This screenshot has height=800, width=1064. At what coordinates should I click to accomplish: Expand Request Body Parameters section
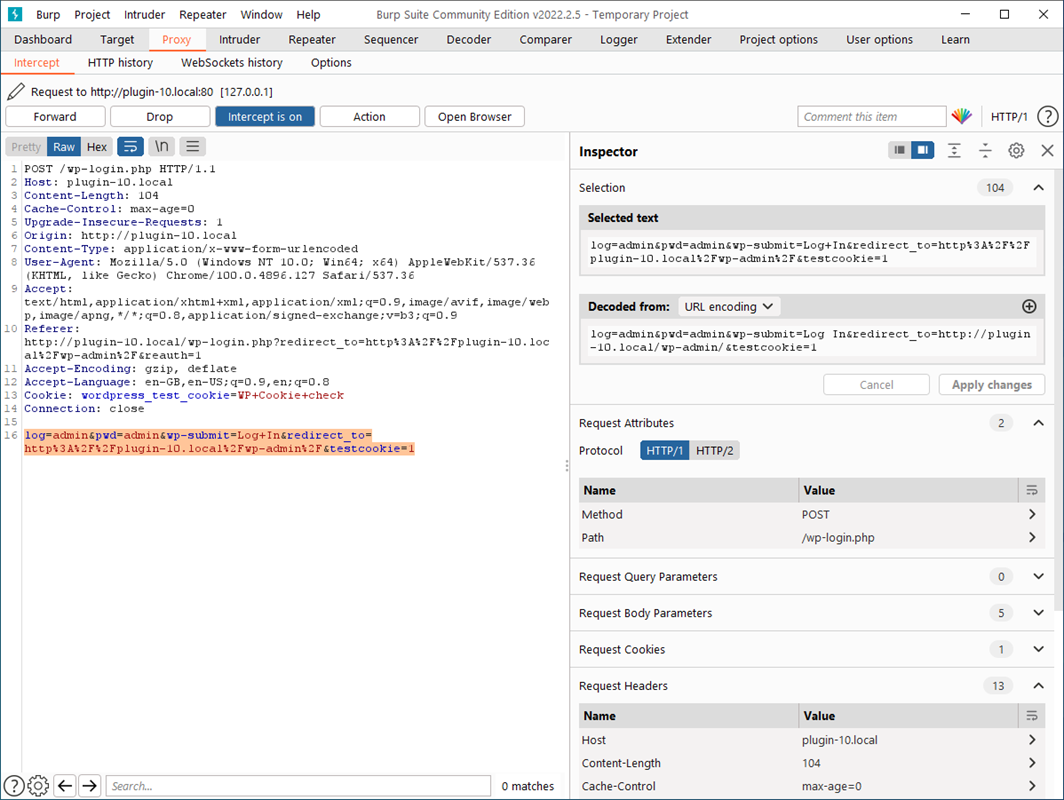1038,613
